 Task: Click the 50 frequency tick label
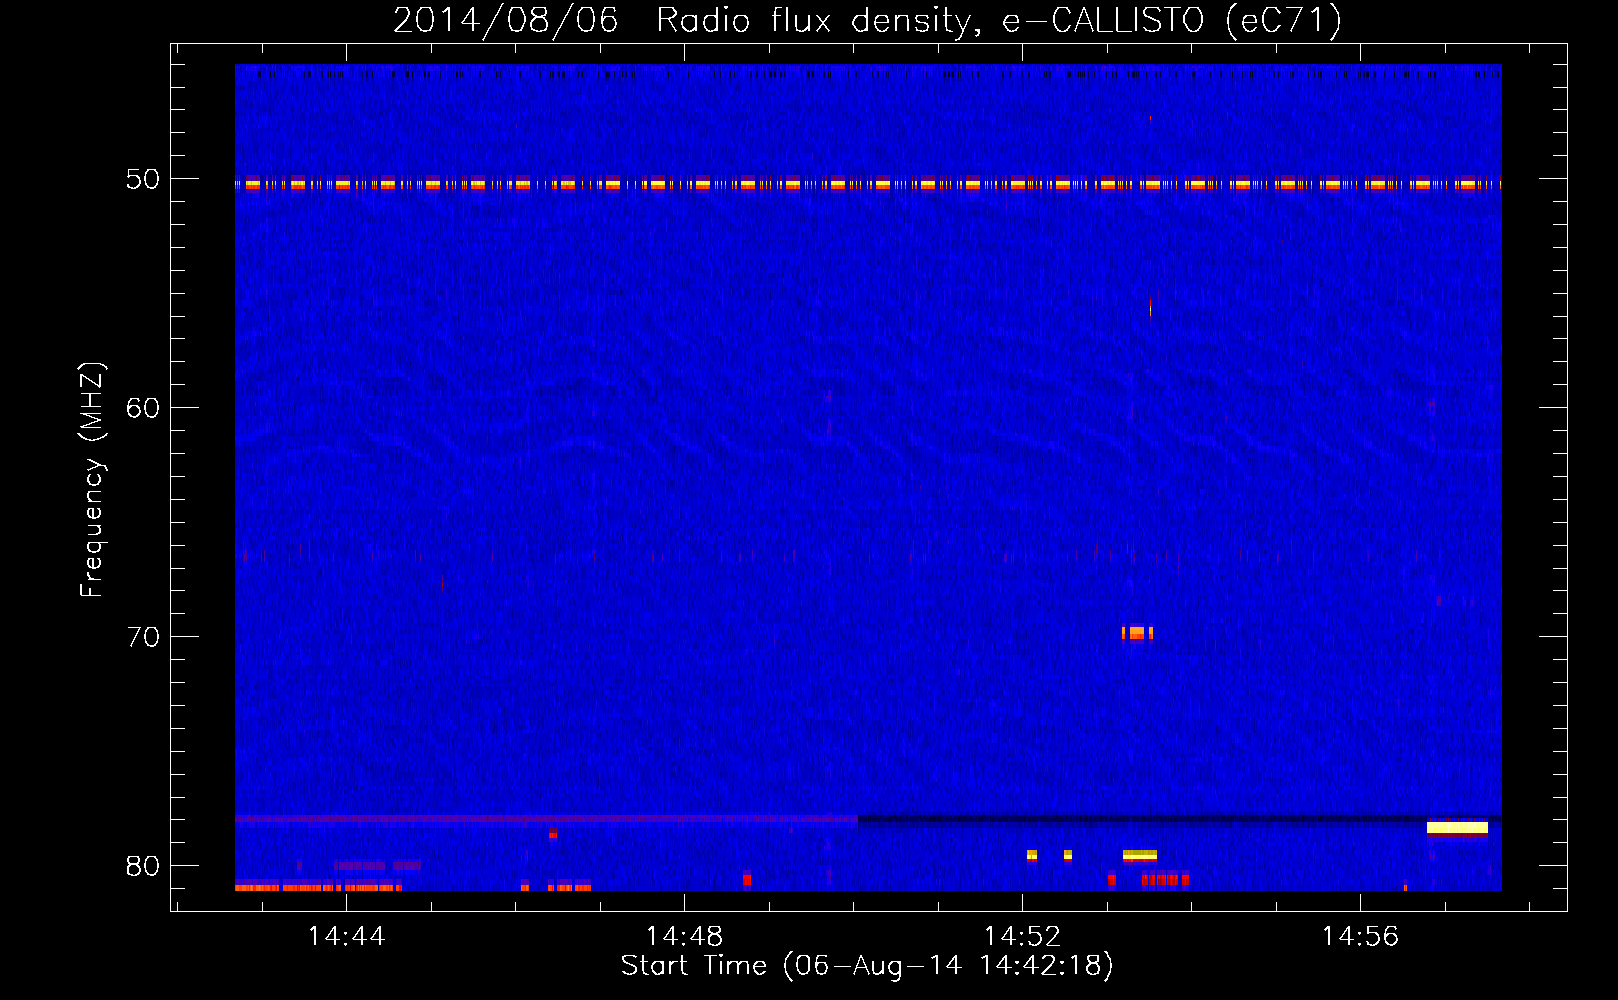[x=143, y=179]
